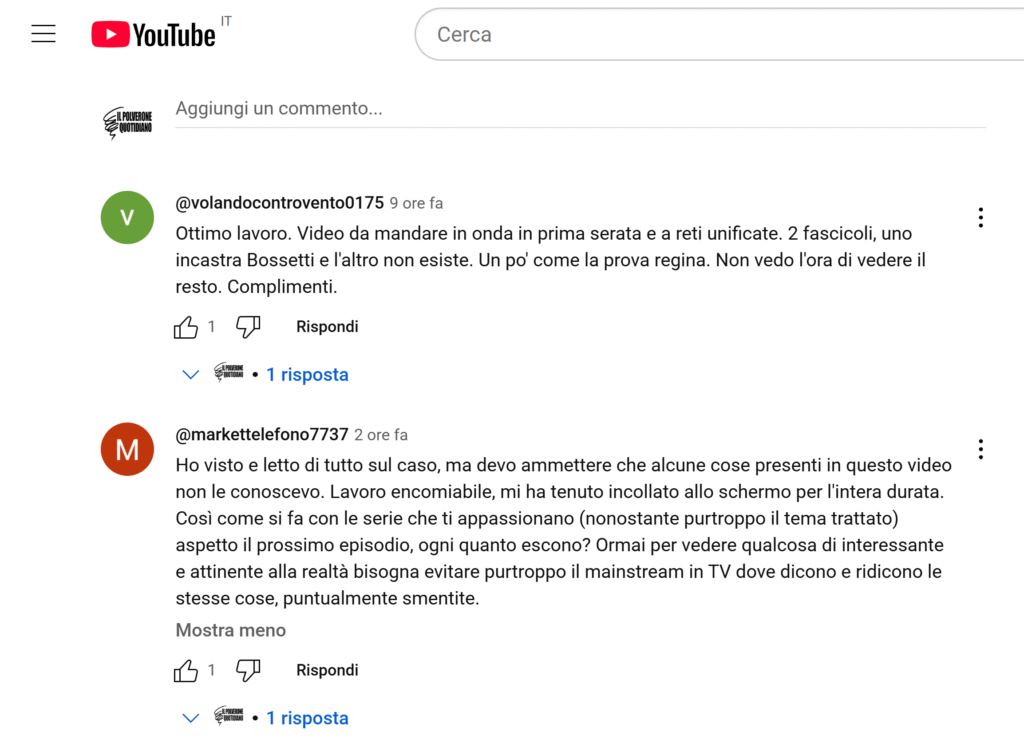
Task: Dislike the comment by @markettelefono7737
Action: point(248,671)
